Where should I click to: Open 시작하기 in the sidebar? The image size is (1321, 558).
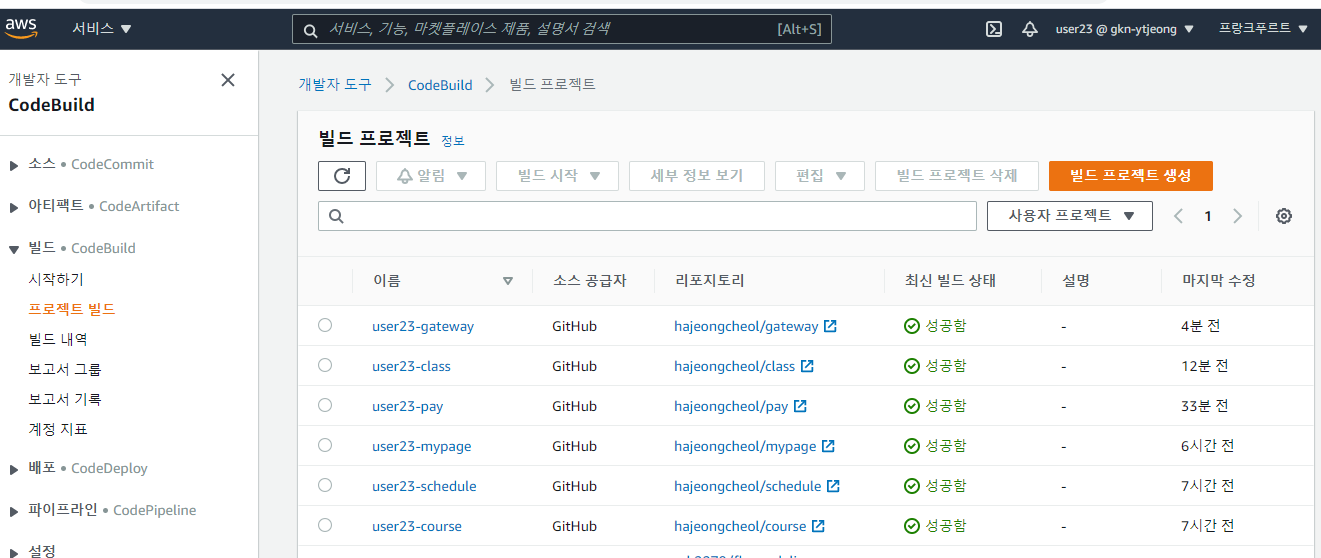[x=56, y=279]
